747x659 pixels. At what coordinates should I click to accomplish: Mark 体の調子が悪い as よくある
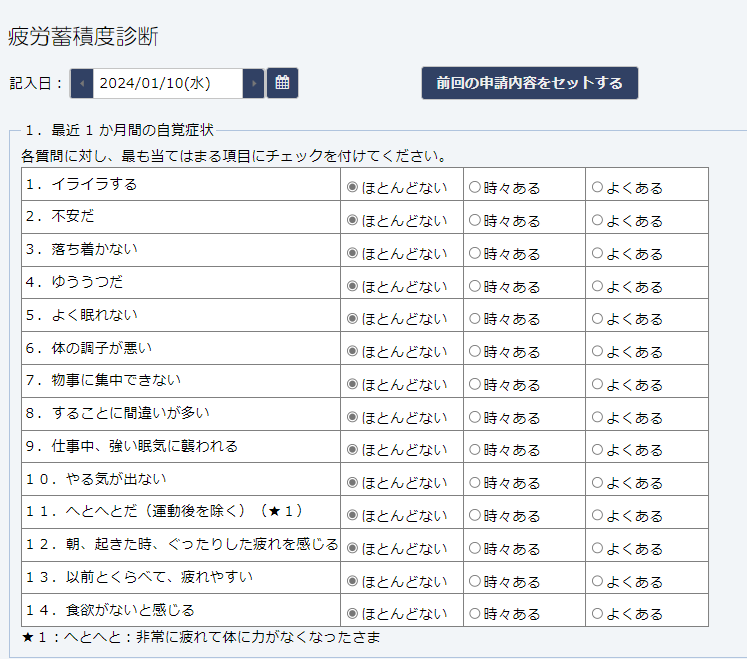[598, 351]
